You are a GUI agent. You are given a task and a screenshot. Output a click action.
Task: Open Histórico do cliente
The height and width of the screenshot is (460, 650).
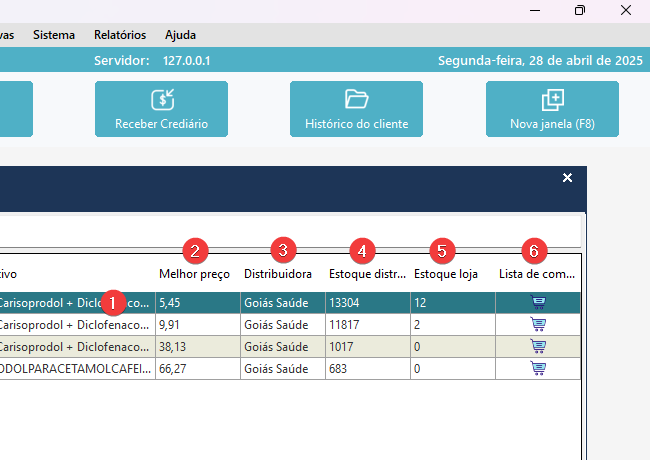357,109
